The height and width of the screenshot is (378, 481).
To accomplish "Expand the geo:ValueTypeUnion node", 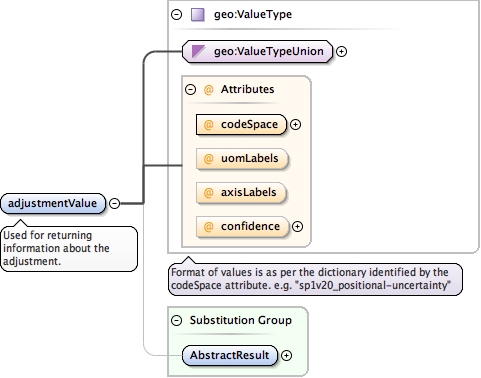I will coord(341,52).
